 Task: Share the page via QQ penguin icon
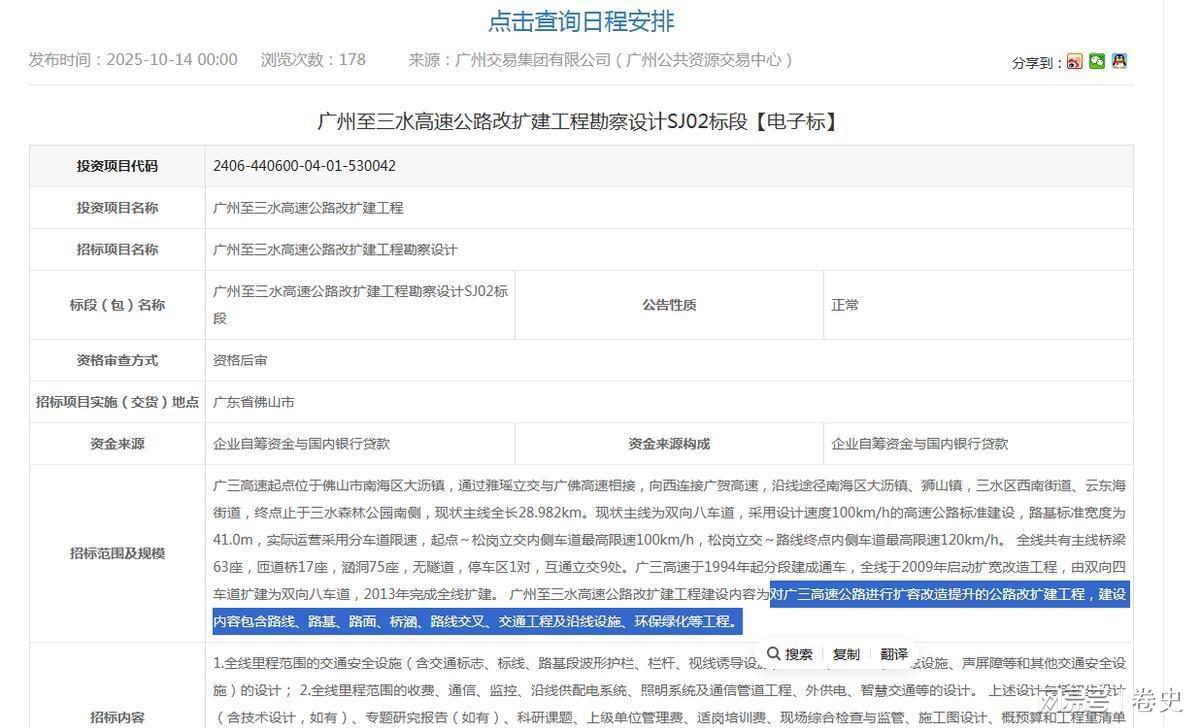coord(1119,62)
